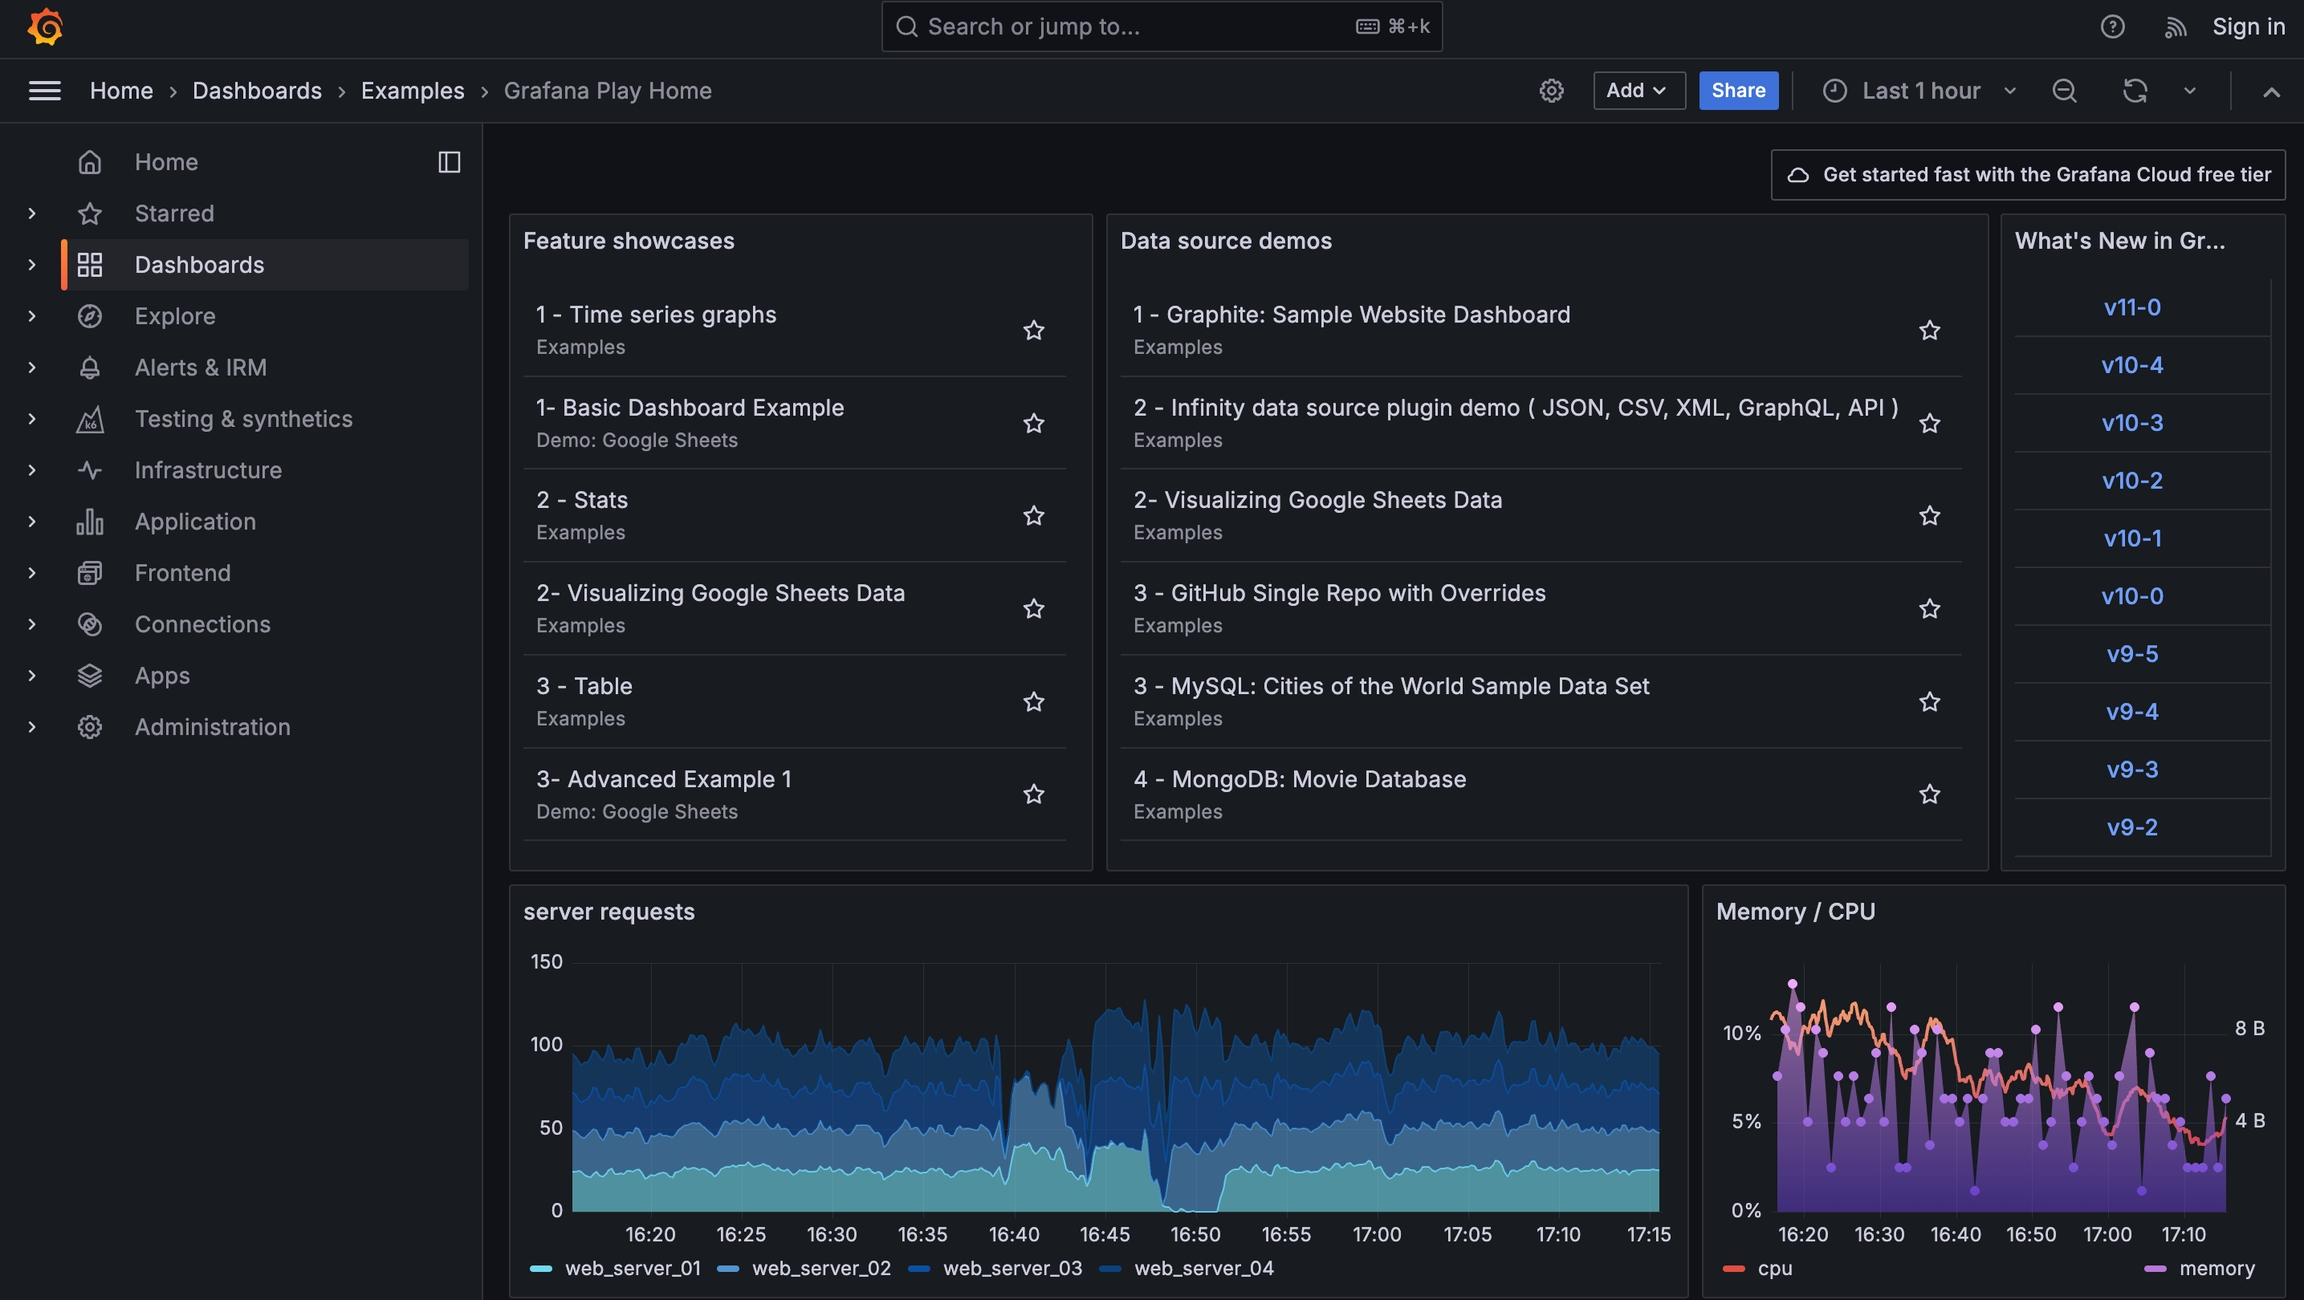2304x1300 pixels.
Task: Click the dock menu panel icon
Action: 449,162
